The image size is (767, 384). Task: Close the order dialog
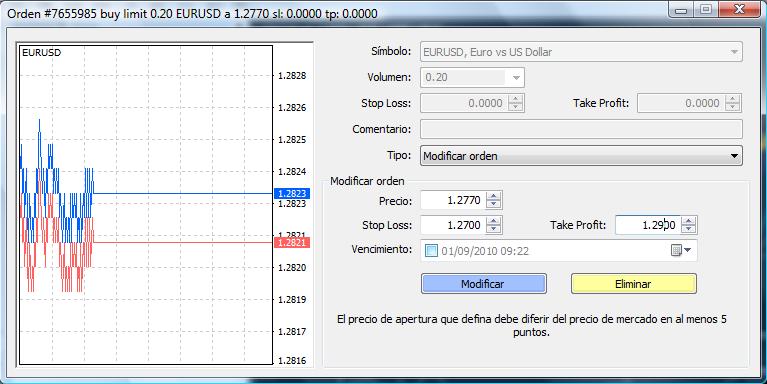tap(739, 10)
